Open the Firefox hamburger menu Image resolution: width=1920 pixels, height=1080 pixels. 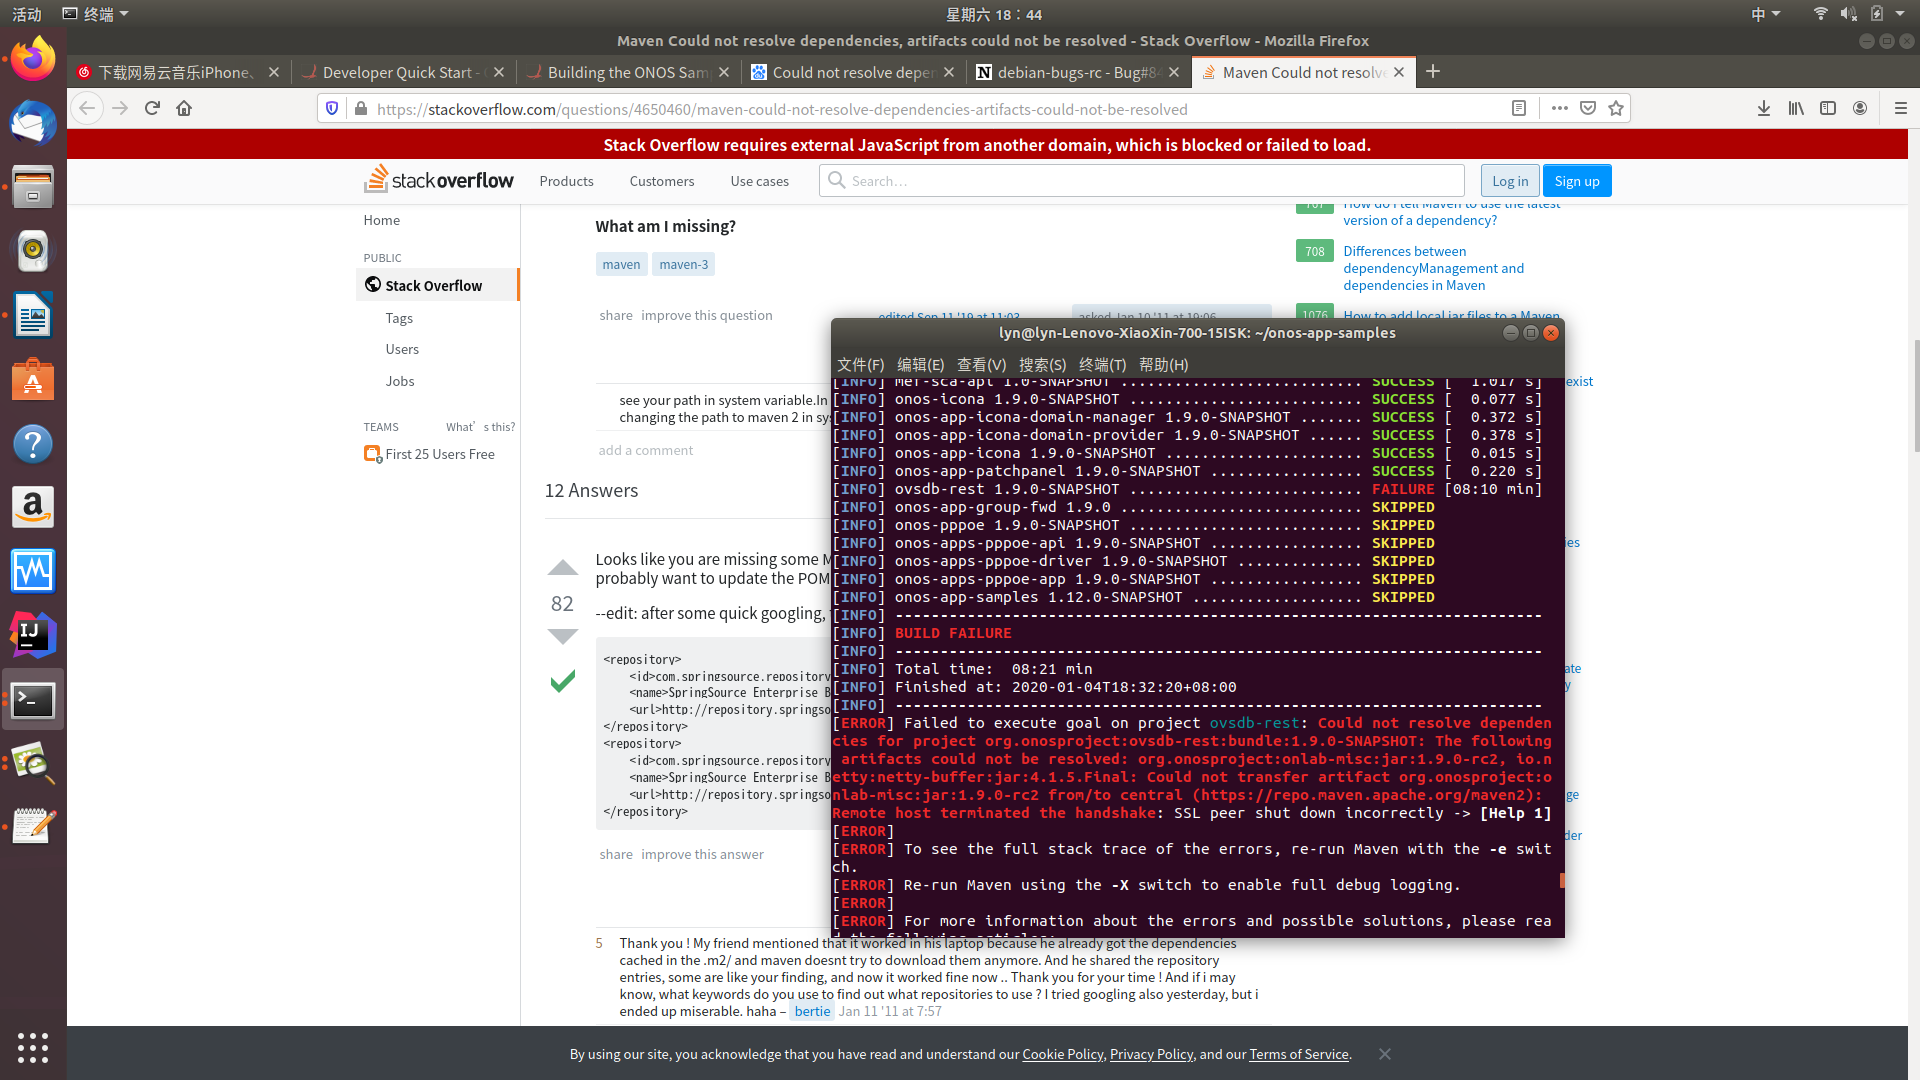click(1900, 108)
